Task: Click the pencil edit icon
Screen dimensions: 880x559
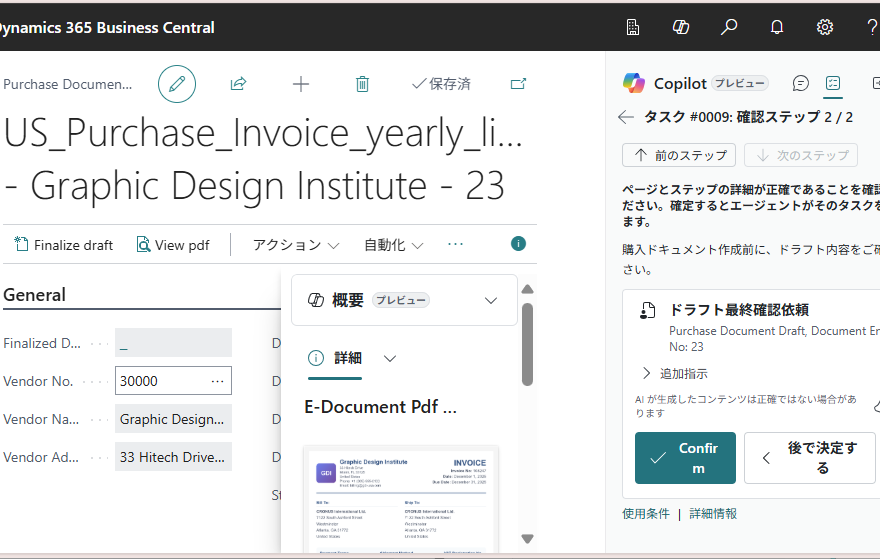Action: 177,84
